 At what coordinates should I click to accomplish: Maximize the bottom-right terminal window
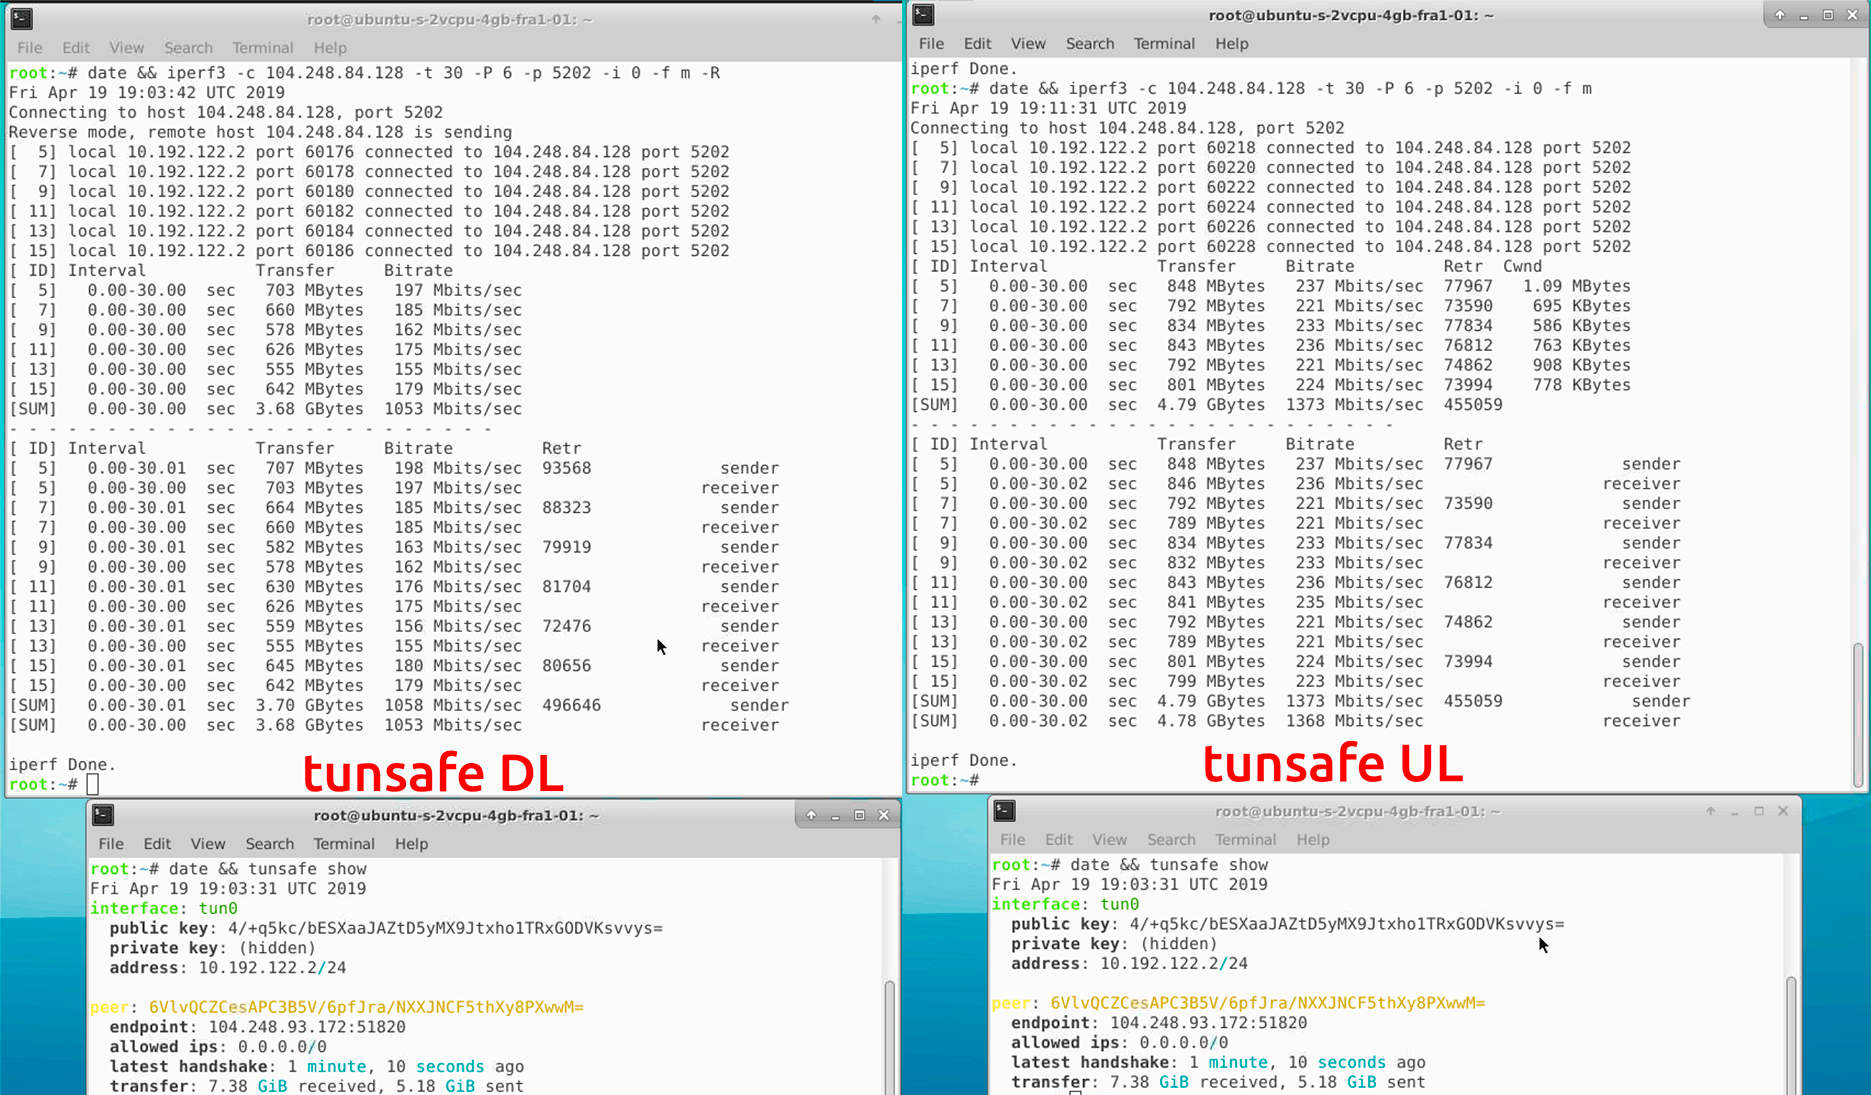click(x=1759, y=811)
